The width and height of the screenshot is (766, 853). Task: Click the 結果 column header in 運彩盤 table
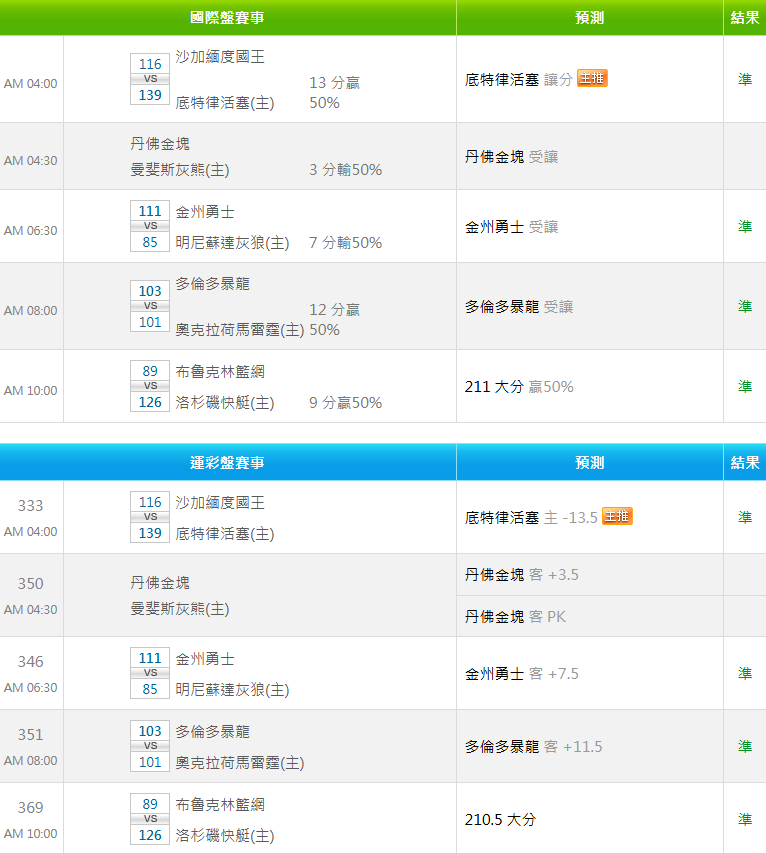tap(745, 463)
